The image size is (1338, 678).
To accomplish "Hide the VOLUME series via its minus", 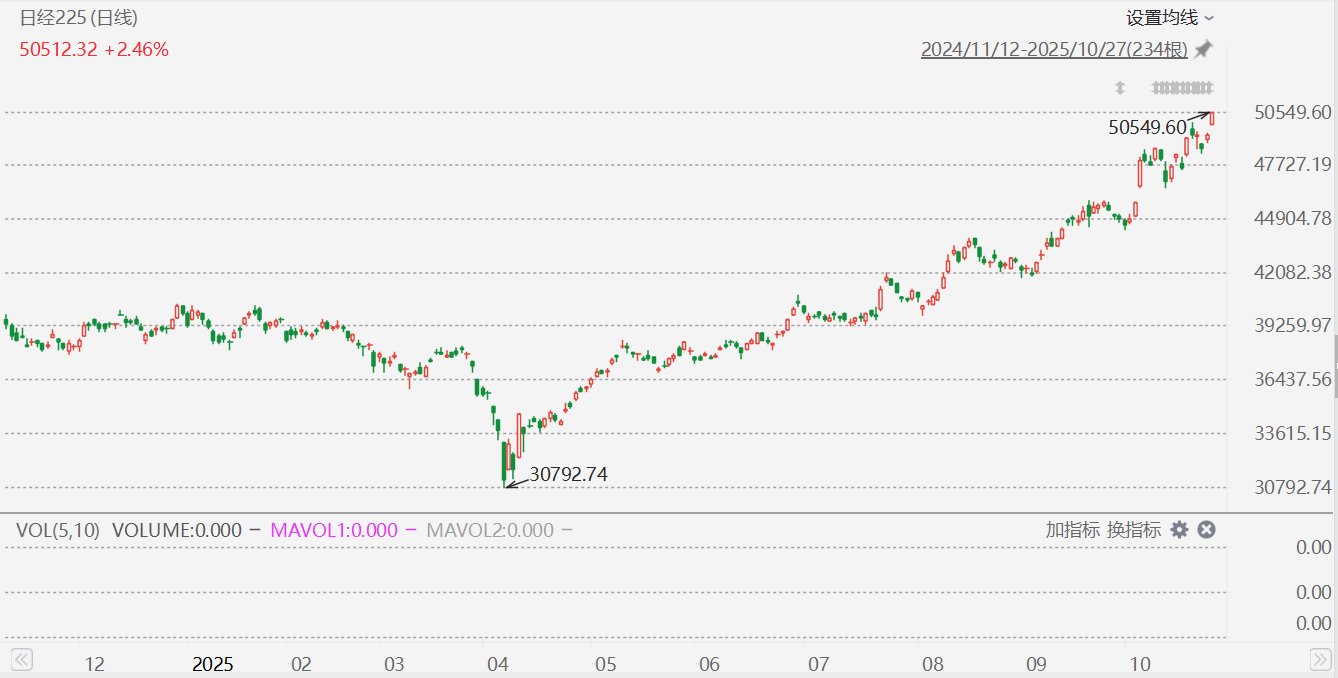I will [x=255, y=530].
